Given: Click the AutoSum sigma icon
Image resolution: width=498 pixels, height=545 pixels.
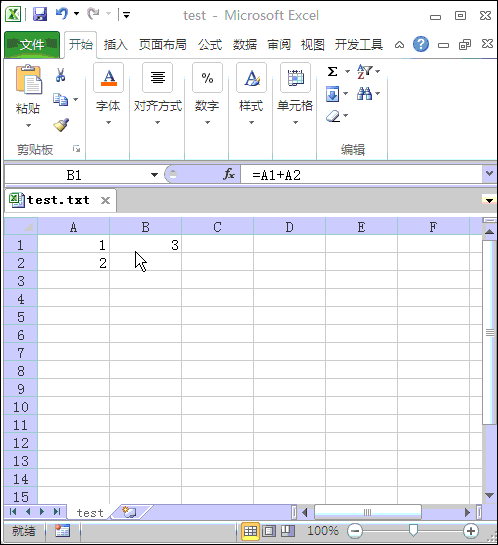Looking at the screenshot, I should point(333,72).
